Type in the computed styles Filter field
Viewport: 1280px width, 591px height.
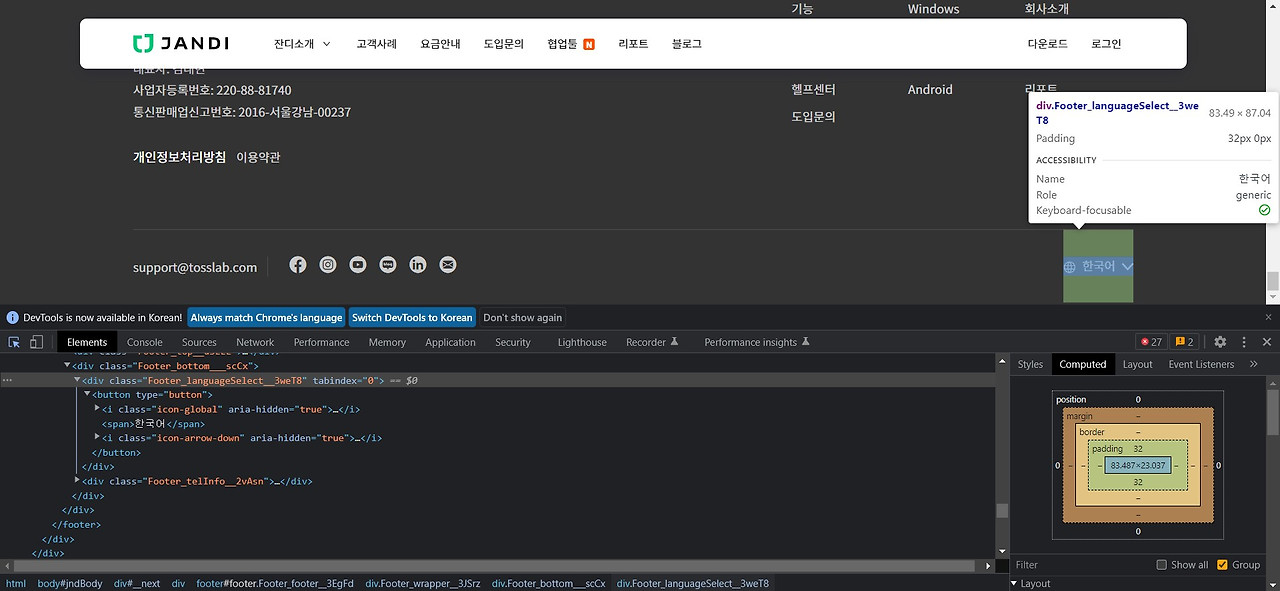point(1080,565)
